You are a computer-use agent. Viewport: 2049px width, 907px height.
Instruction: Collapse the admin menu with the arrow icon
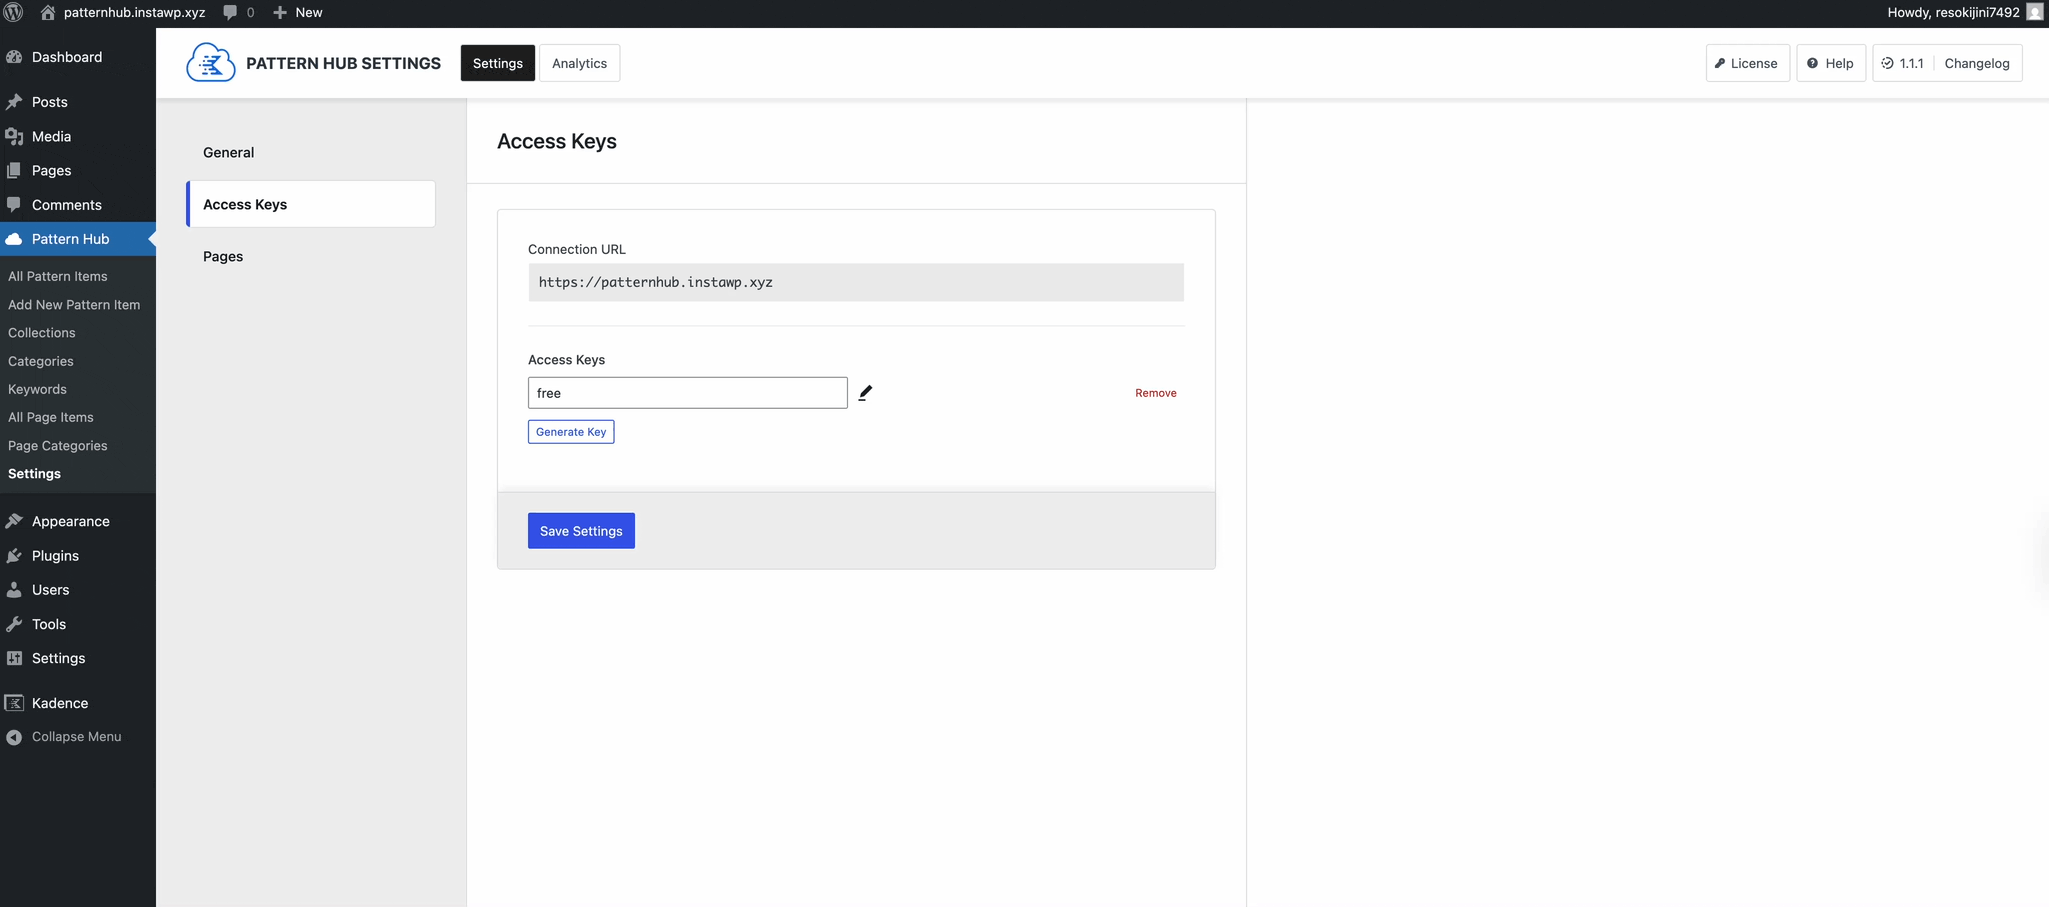click(14, 736)
